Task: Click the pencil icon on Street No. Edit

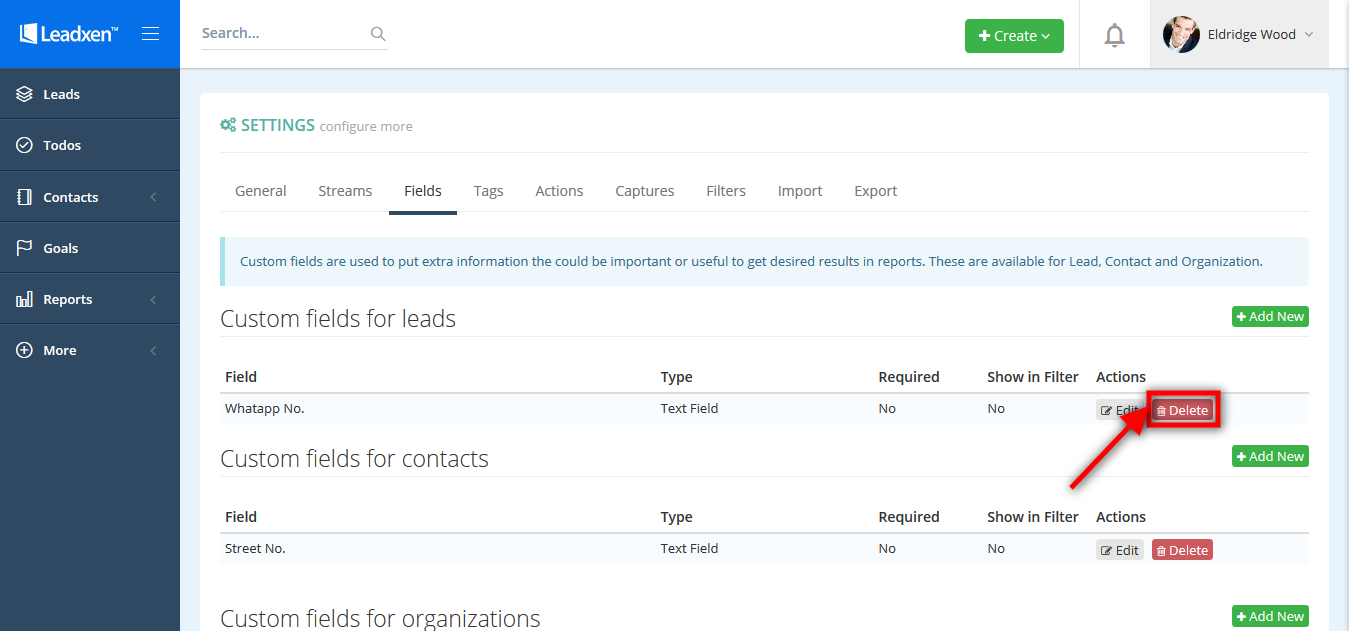Action: [1107, 551]
